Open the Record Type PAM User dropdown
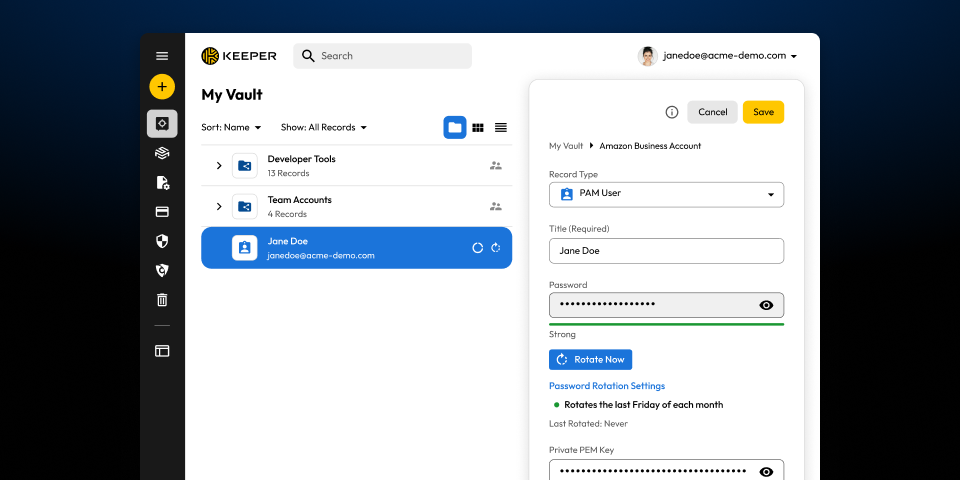Image resolution: width=960 pixels, height=480 pixels. (x=666, y=194)
